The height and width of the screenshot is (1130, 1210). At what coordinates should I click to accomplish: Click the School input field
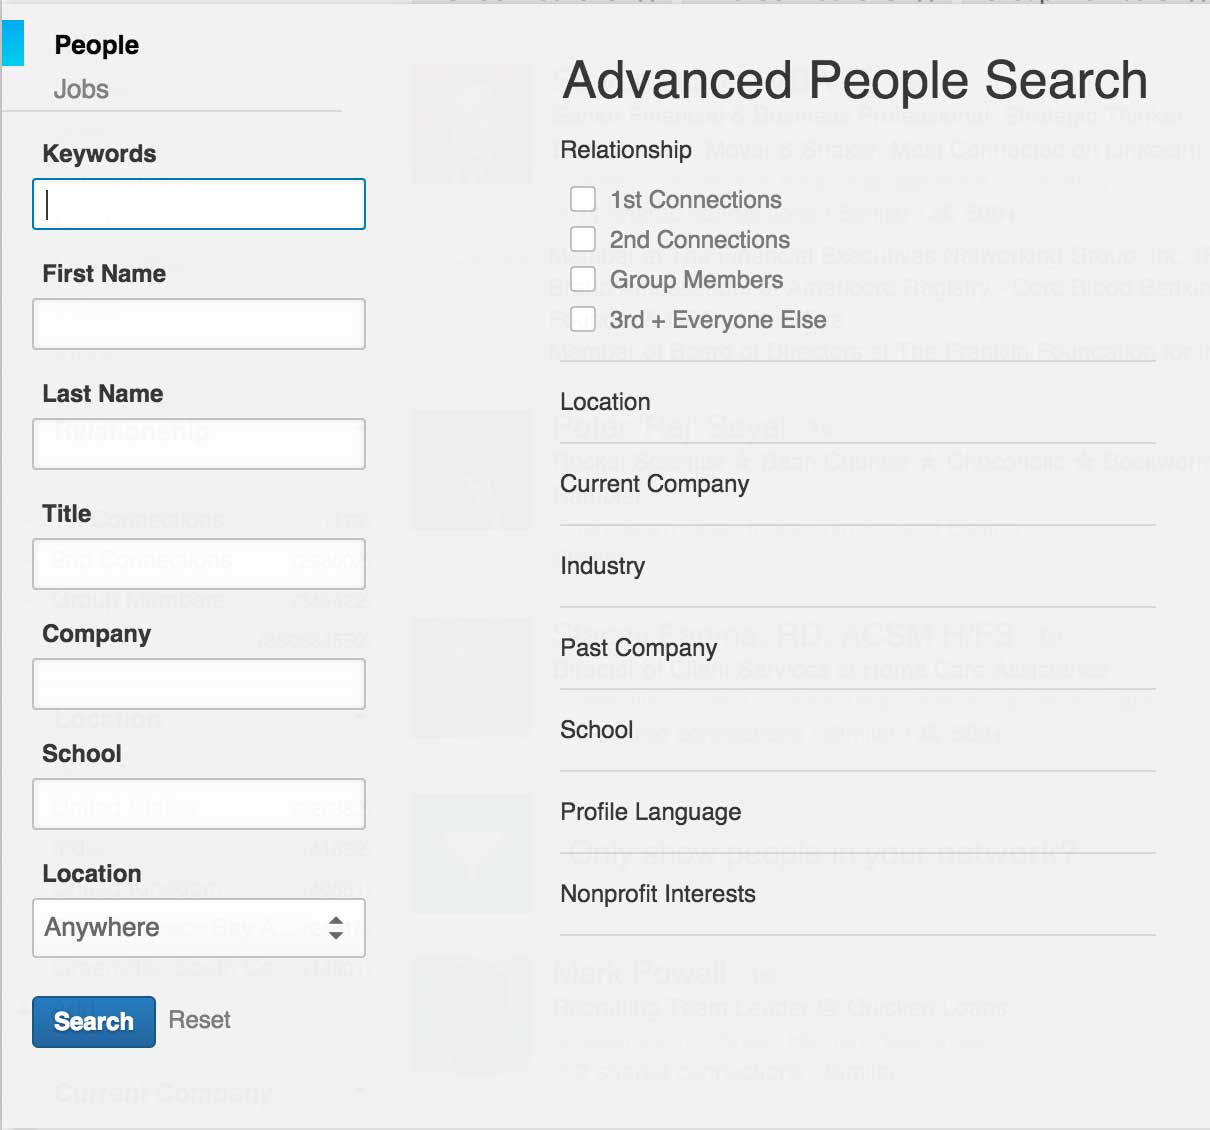(198, 804)
